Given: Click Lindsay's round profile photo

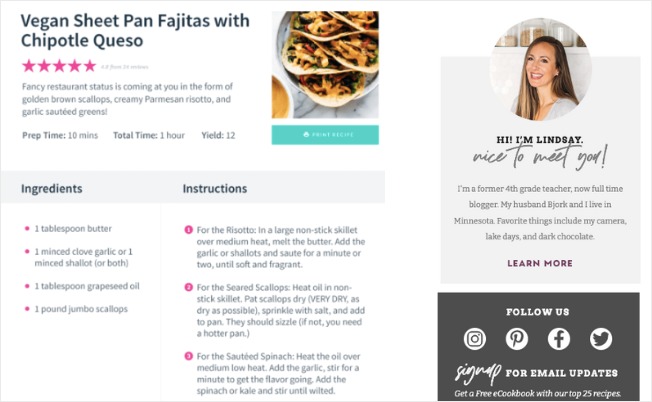Looking at the screenshot, I should [540, 68].
